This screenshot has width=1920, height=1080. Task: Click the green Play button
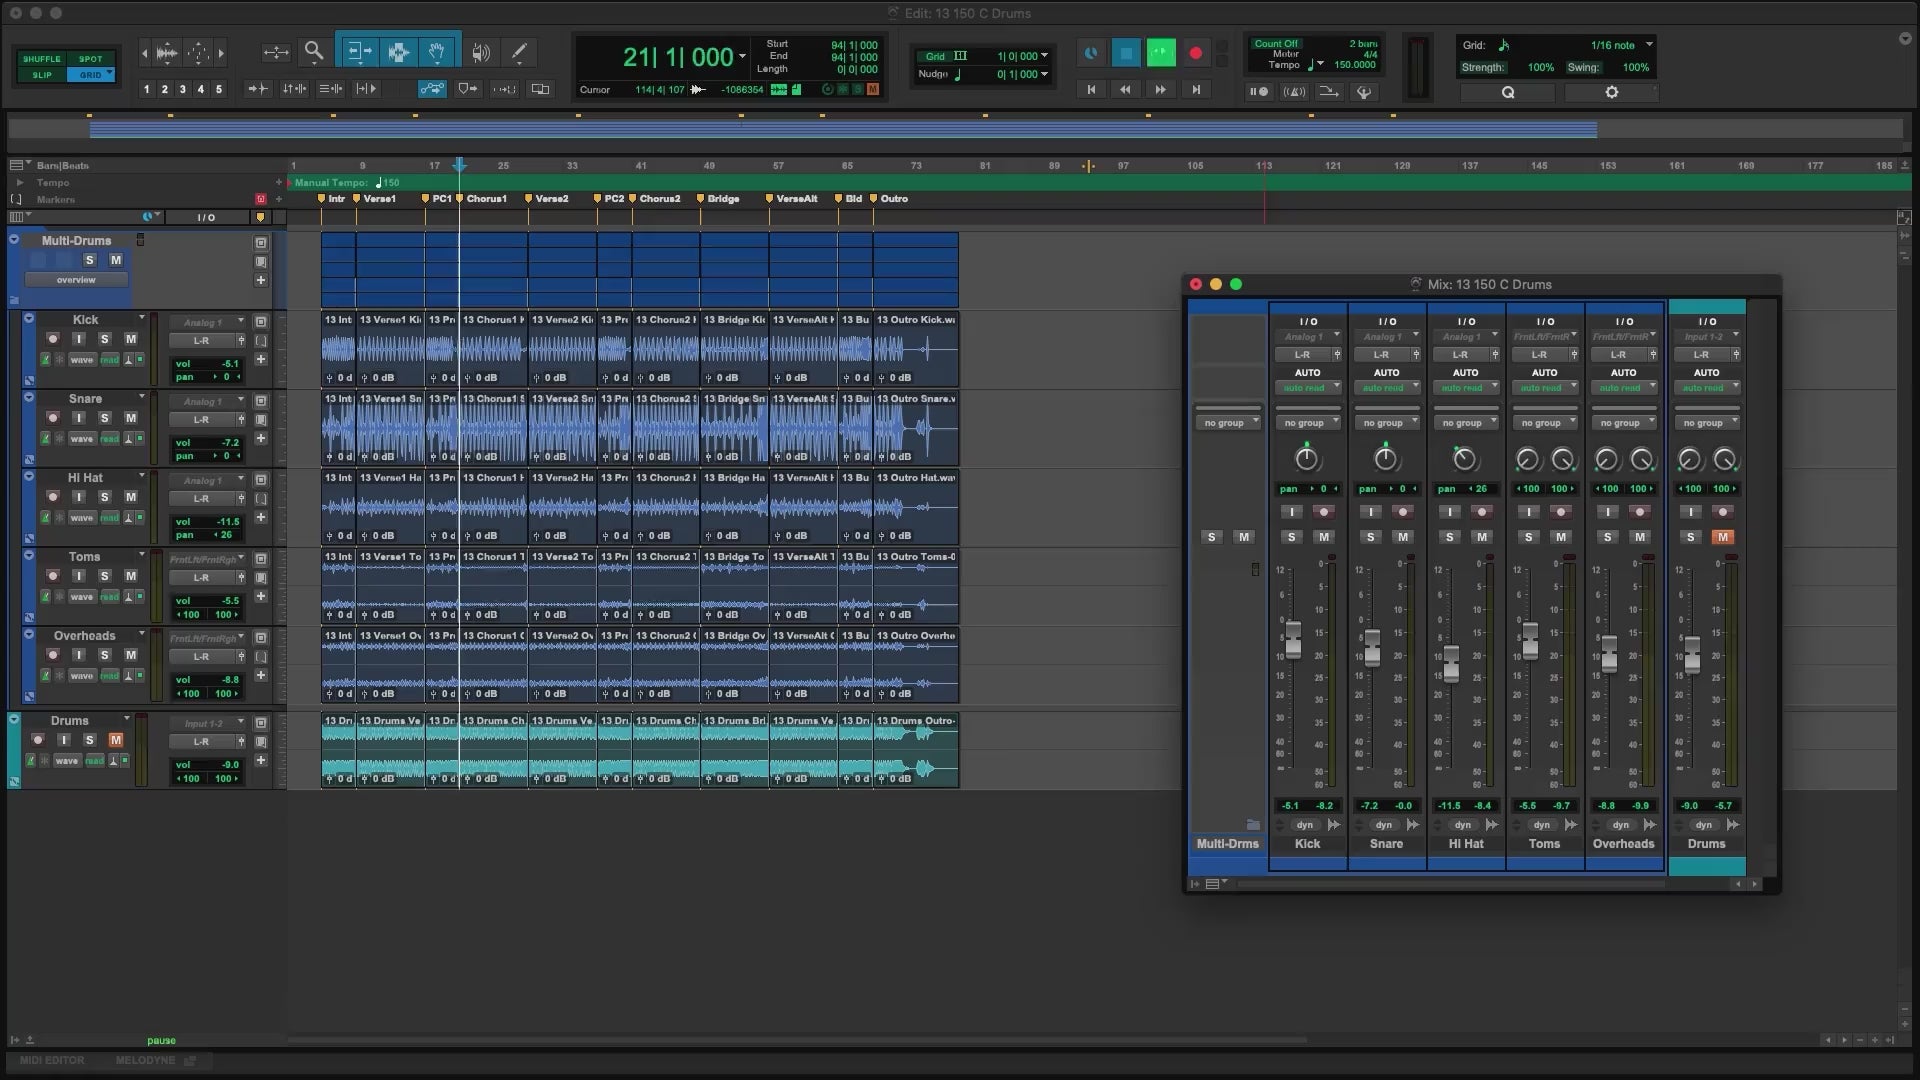tap(1161, 53)
